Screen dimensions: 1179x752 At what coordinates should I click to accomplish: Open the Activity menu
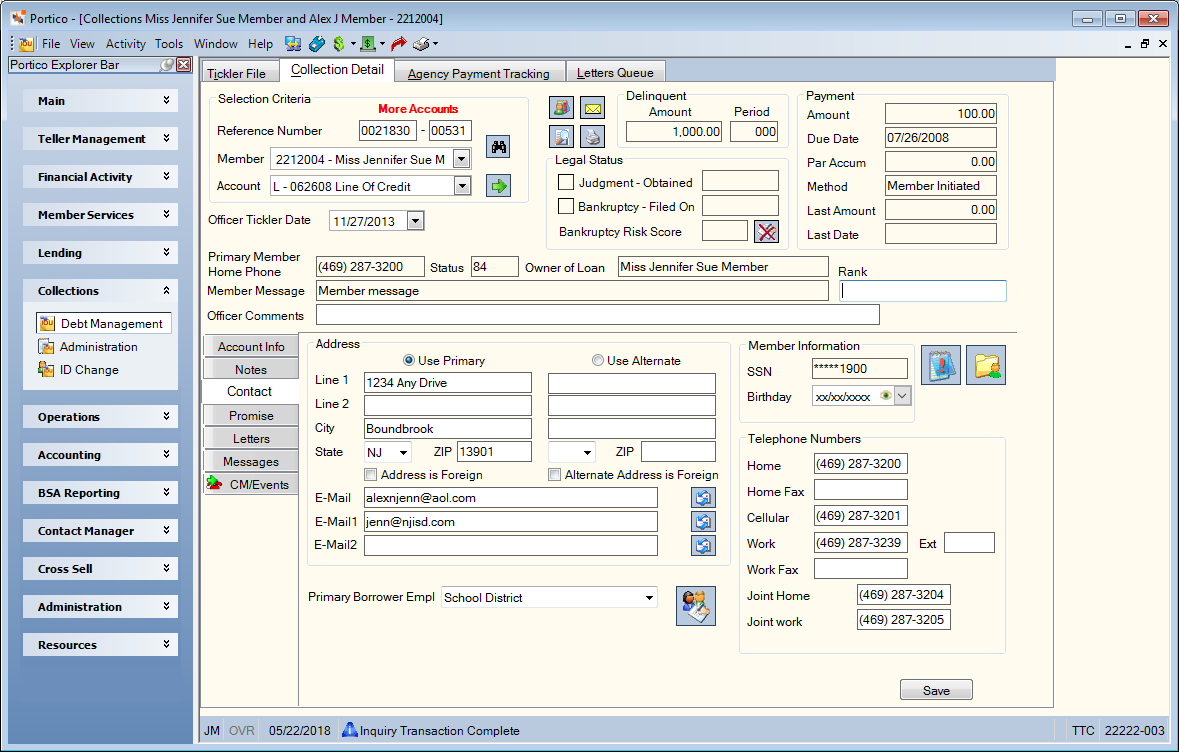[126, 44]
